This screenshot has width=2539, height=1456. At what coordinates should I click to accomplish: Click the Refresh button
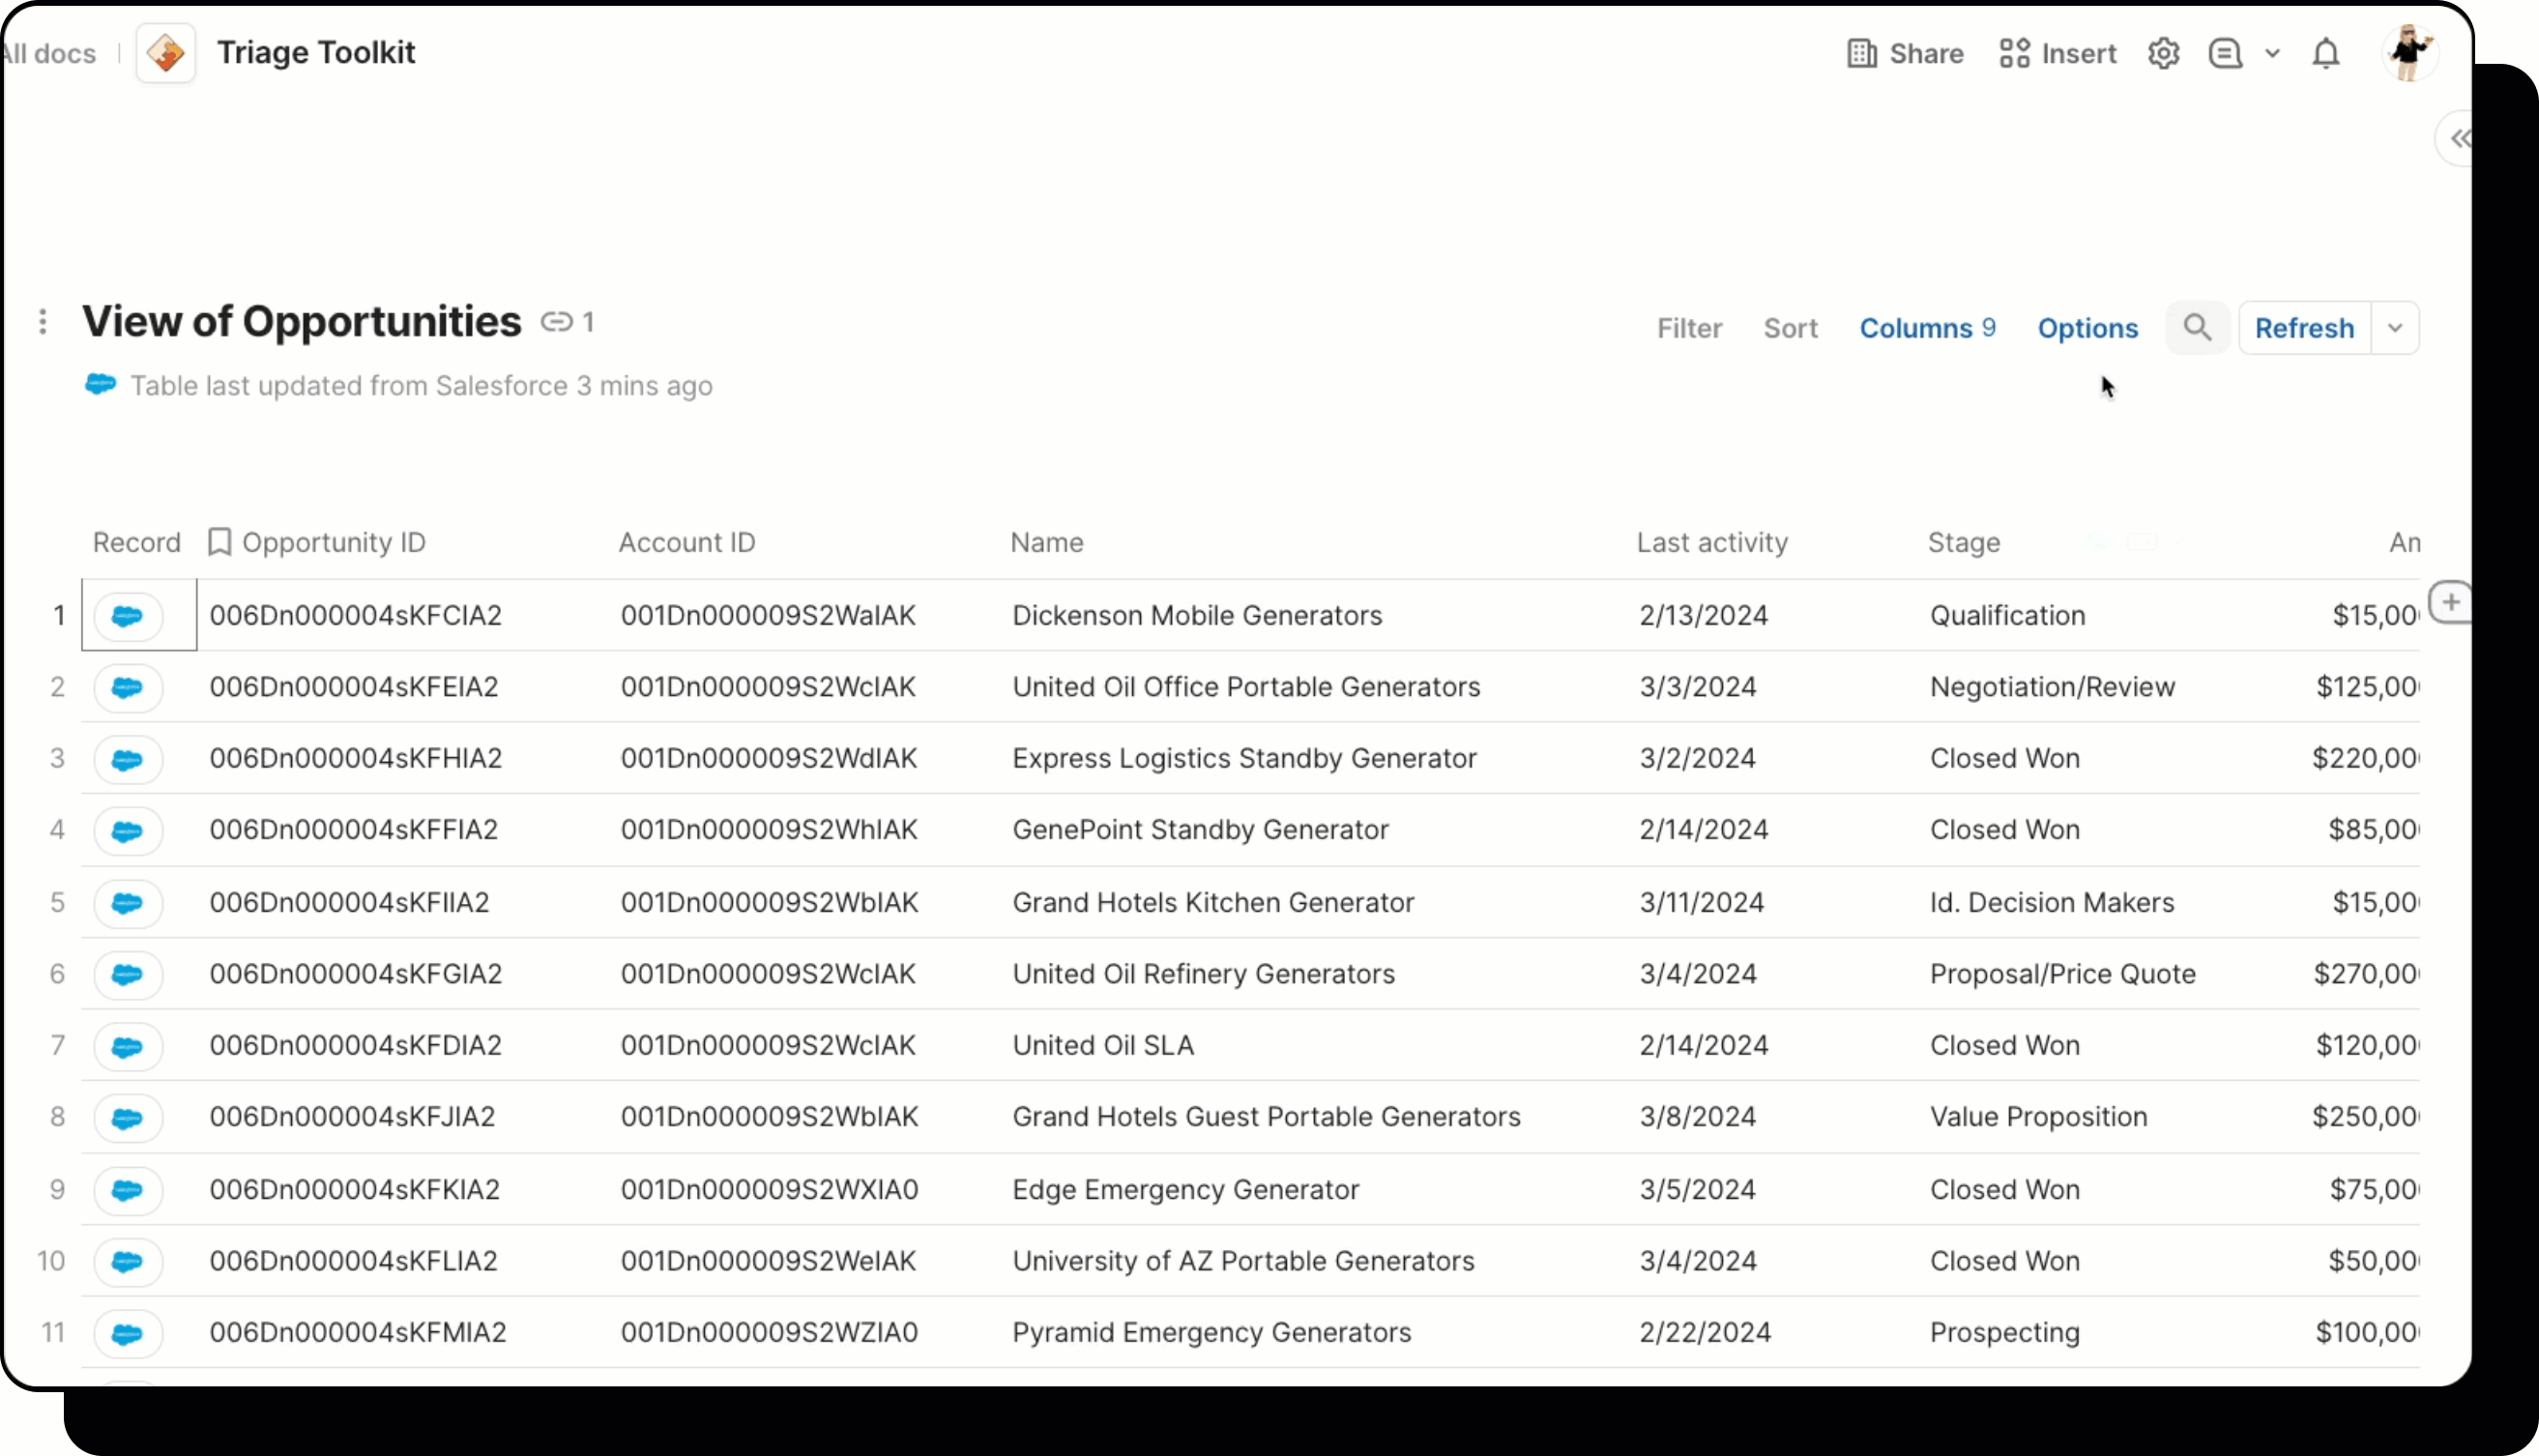click(2304, 328)
